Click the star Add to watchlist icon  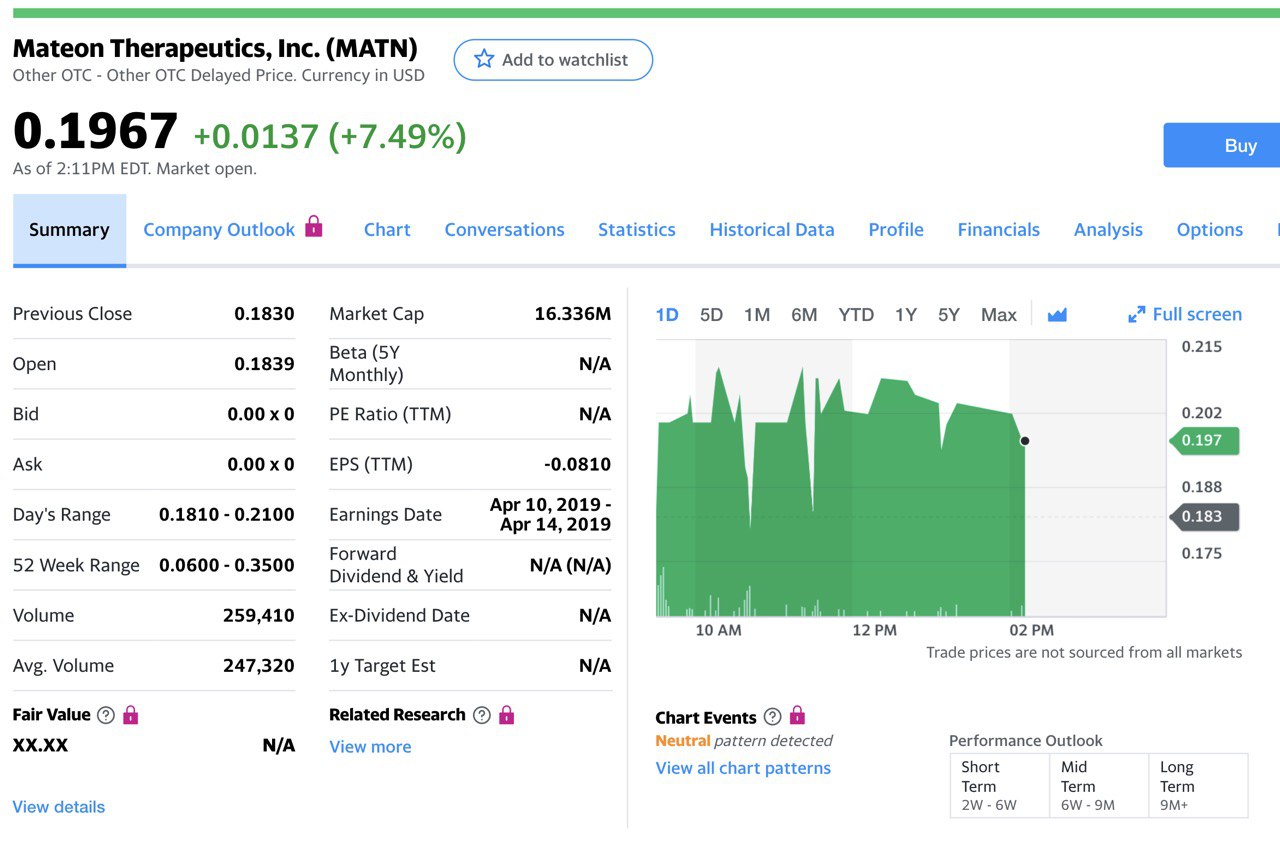click(x=485, y=60)
